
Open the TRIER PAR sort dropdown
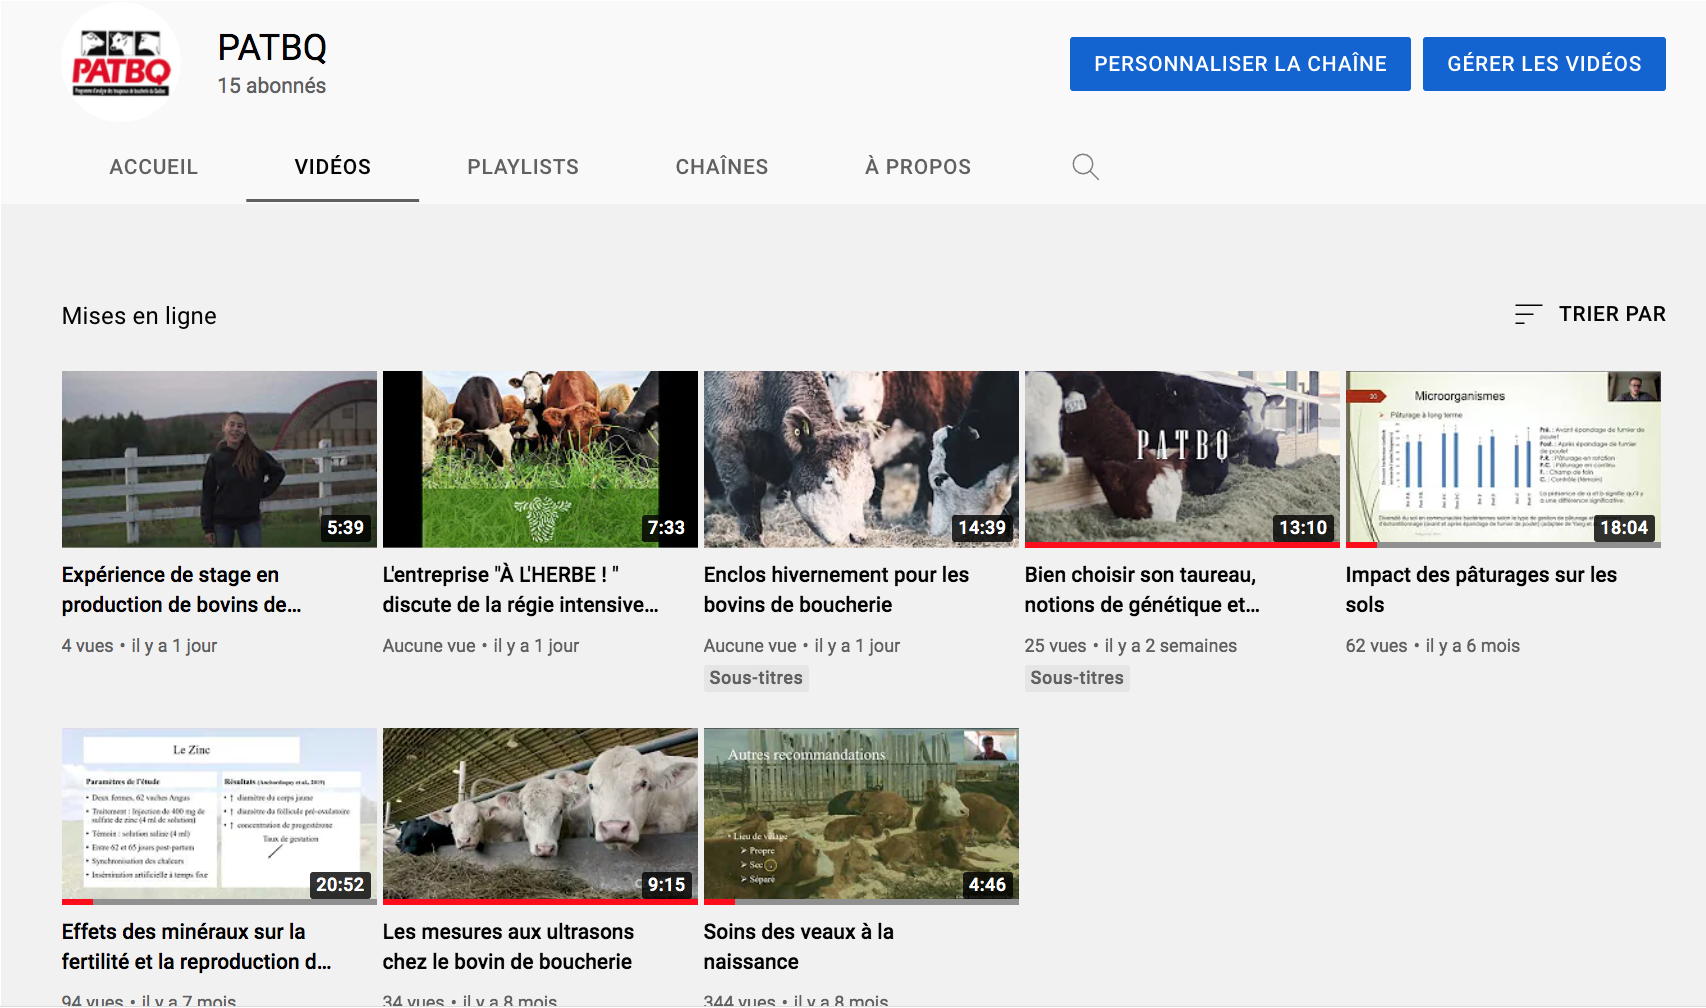(1590, 314)
